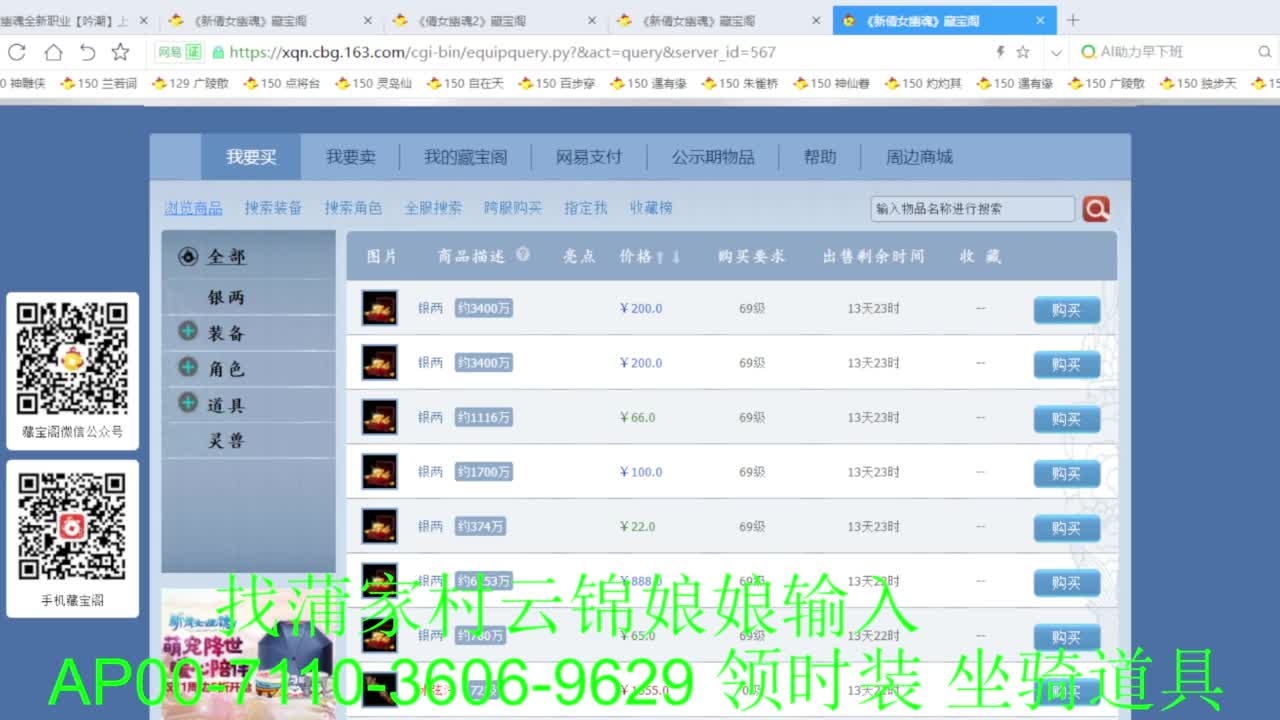Open the address bar dropdown chevron
This screenshot has width=1280, height=720.
tap(1056, 53)
